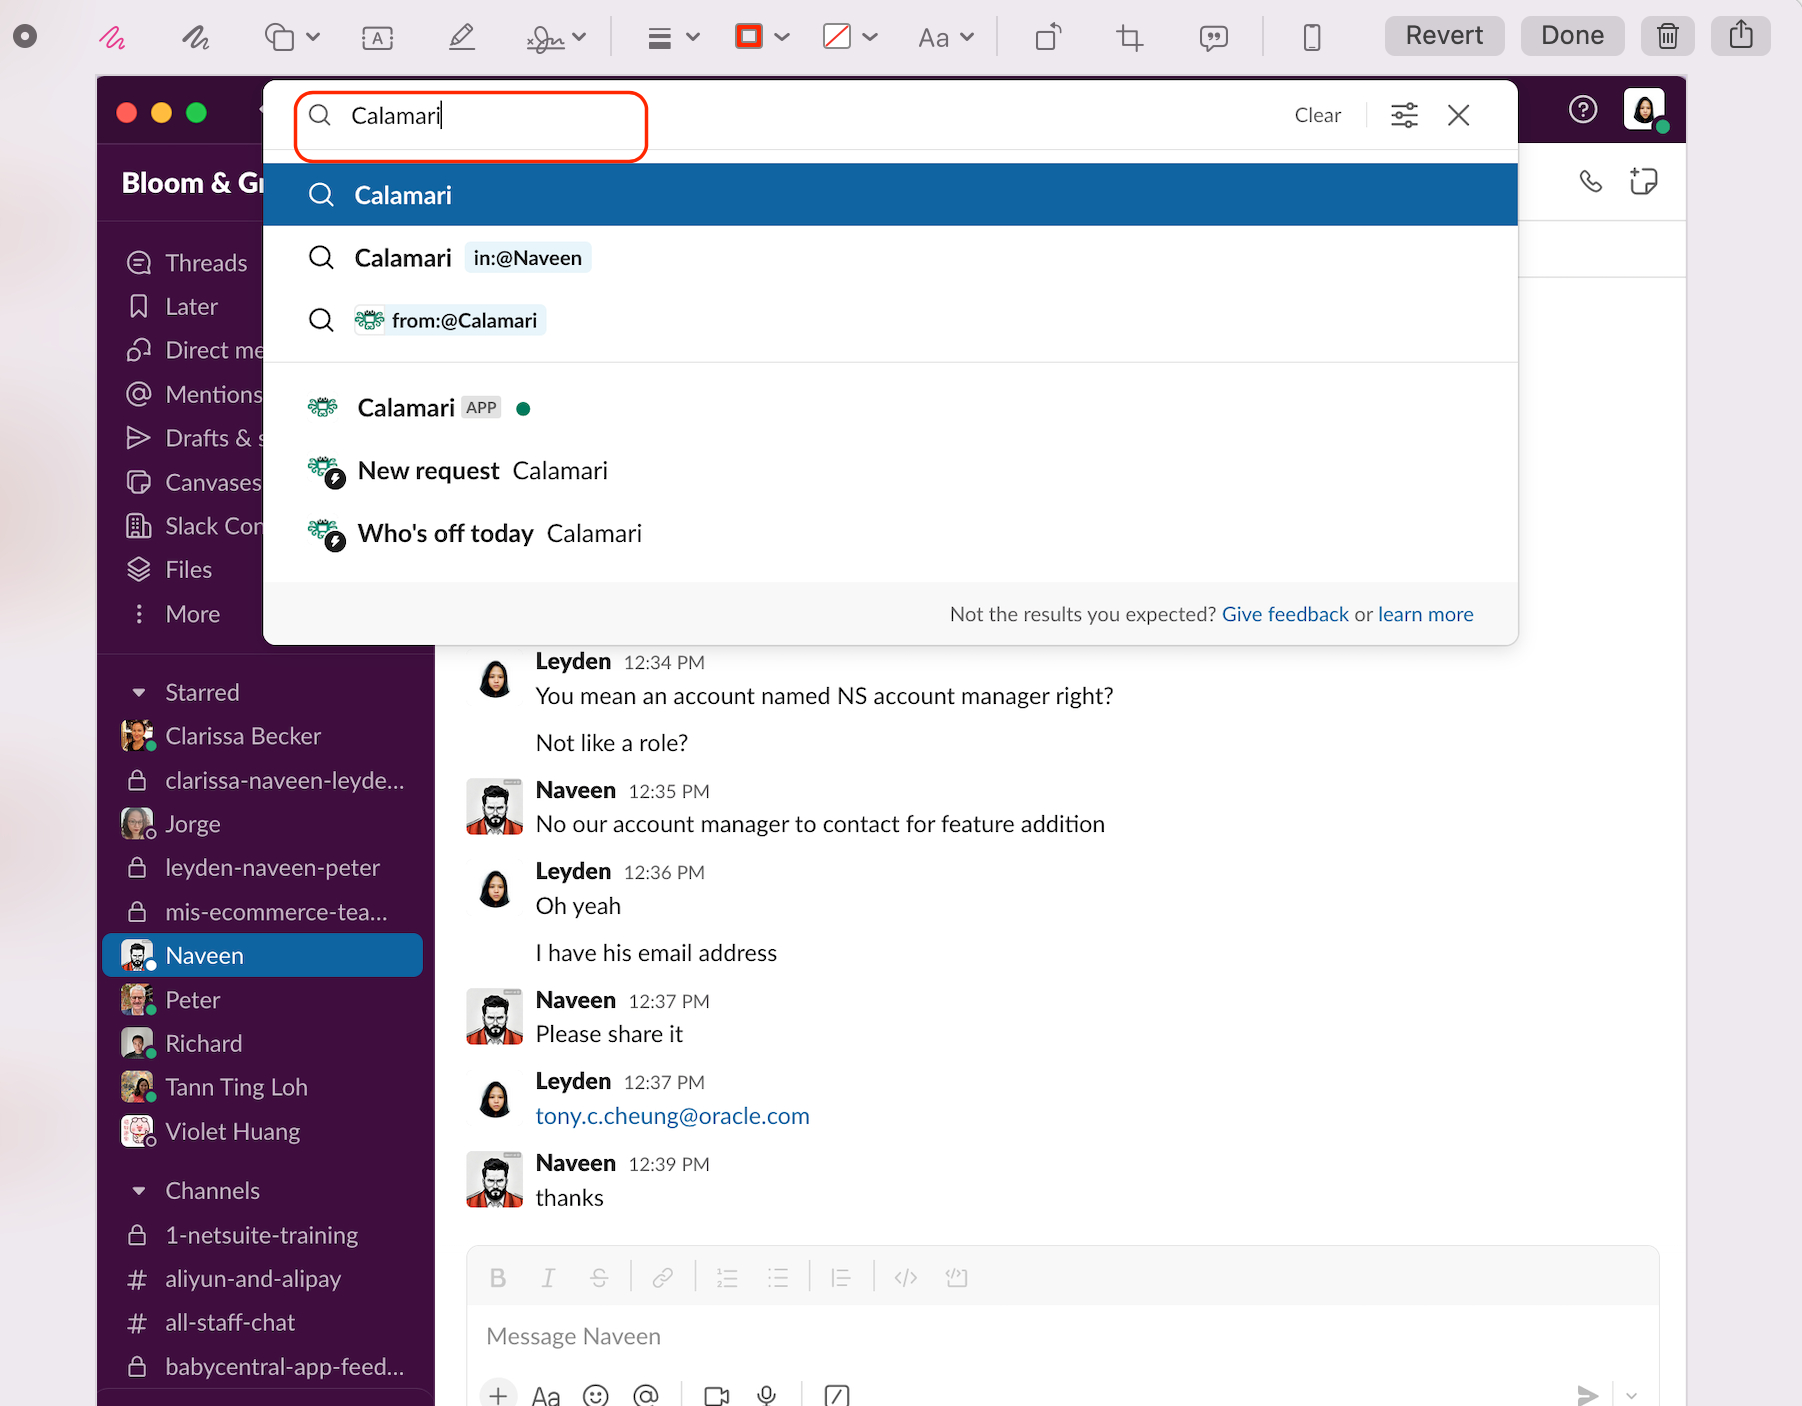1802x1406 pixels.
Task: Click the Revert button
Action: pyautogui.click(x=1444, y=36)
